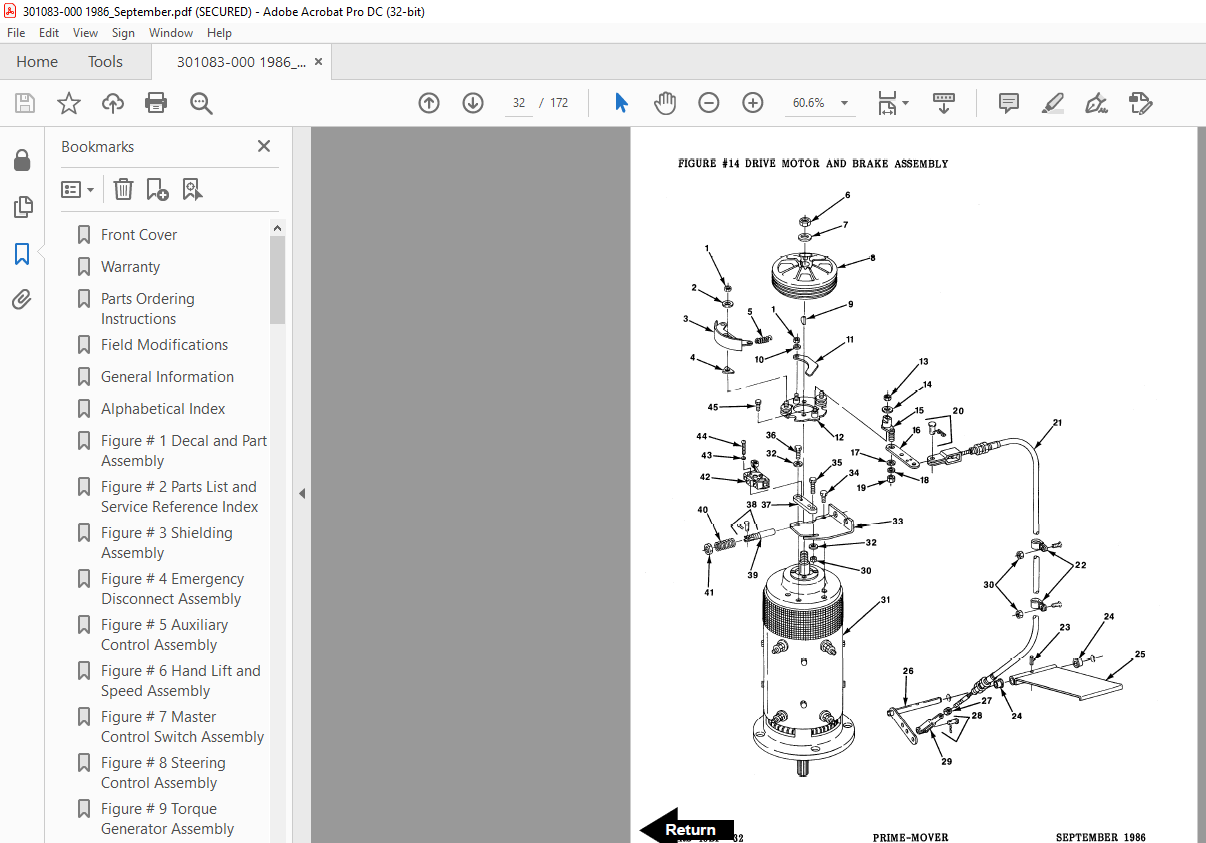Jump to Figure # 6 Hand Lift and Speed Assembly
This screenshot has height=843, width=1206.
point(180,681)
